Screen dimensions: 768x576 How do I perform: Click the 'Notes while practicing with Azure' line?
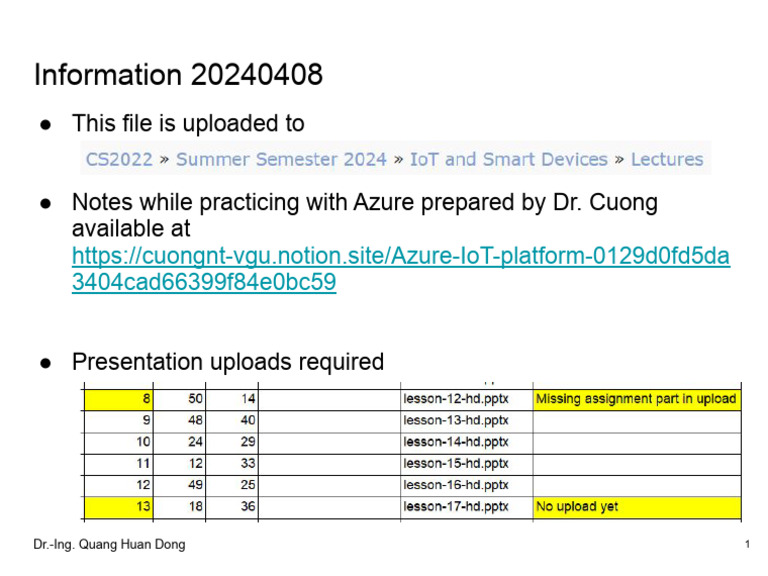(364, 202)
